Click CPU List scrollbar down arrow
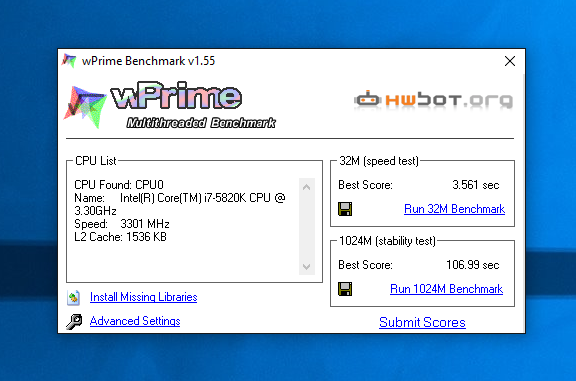576x381 pixels. 307,266
